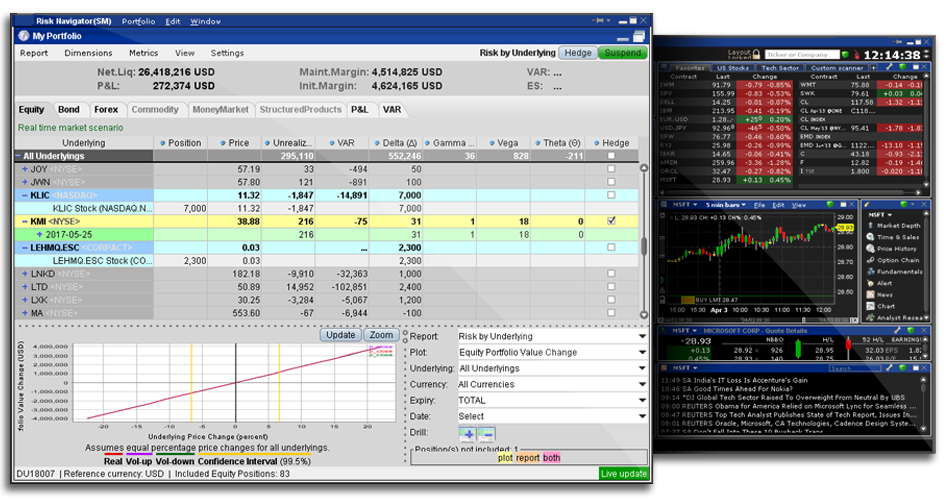The width and height of the screenshot is (948, 500).
Task: Click the Drill down plus icon
Action: pyautogui.click(x=467, y=434)
